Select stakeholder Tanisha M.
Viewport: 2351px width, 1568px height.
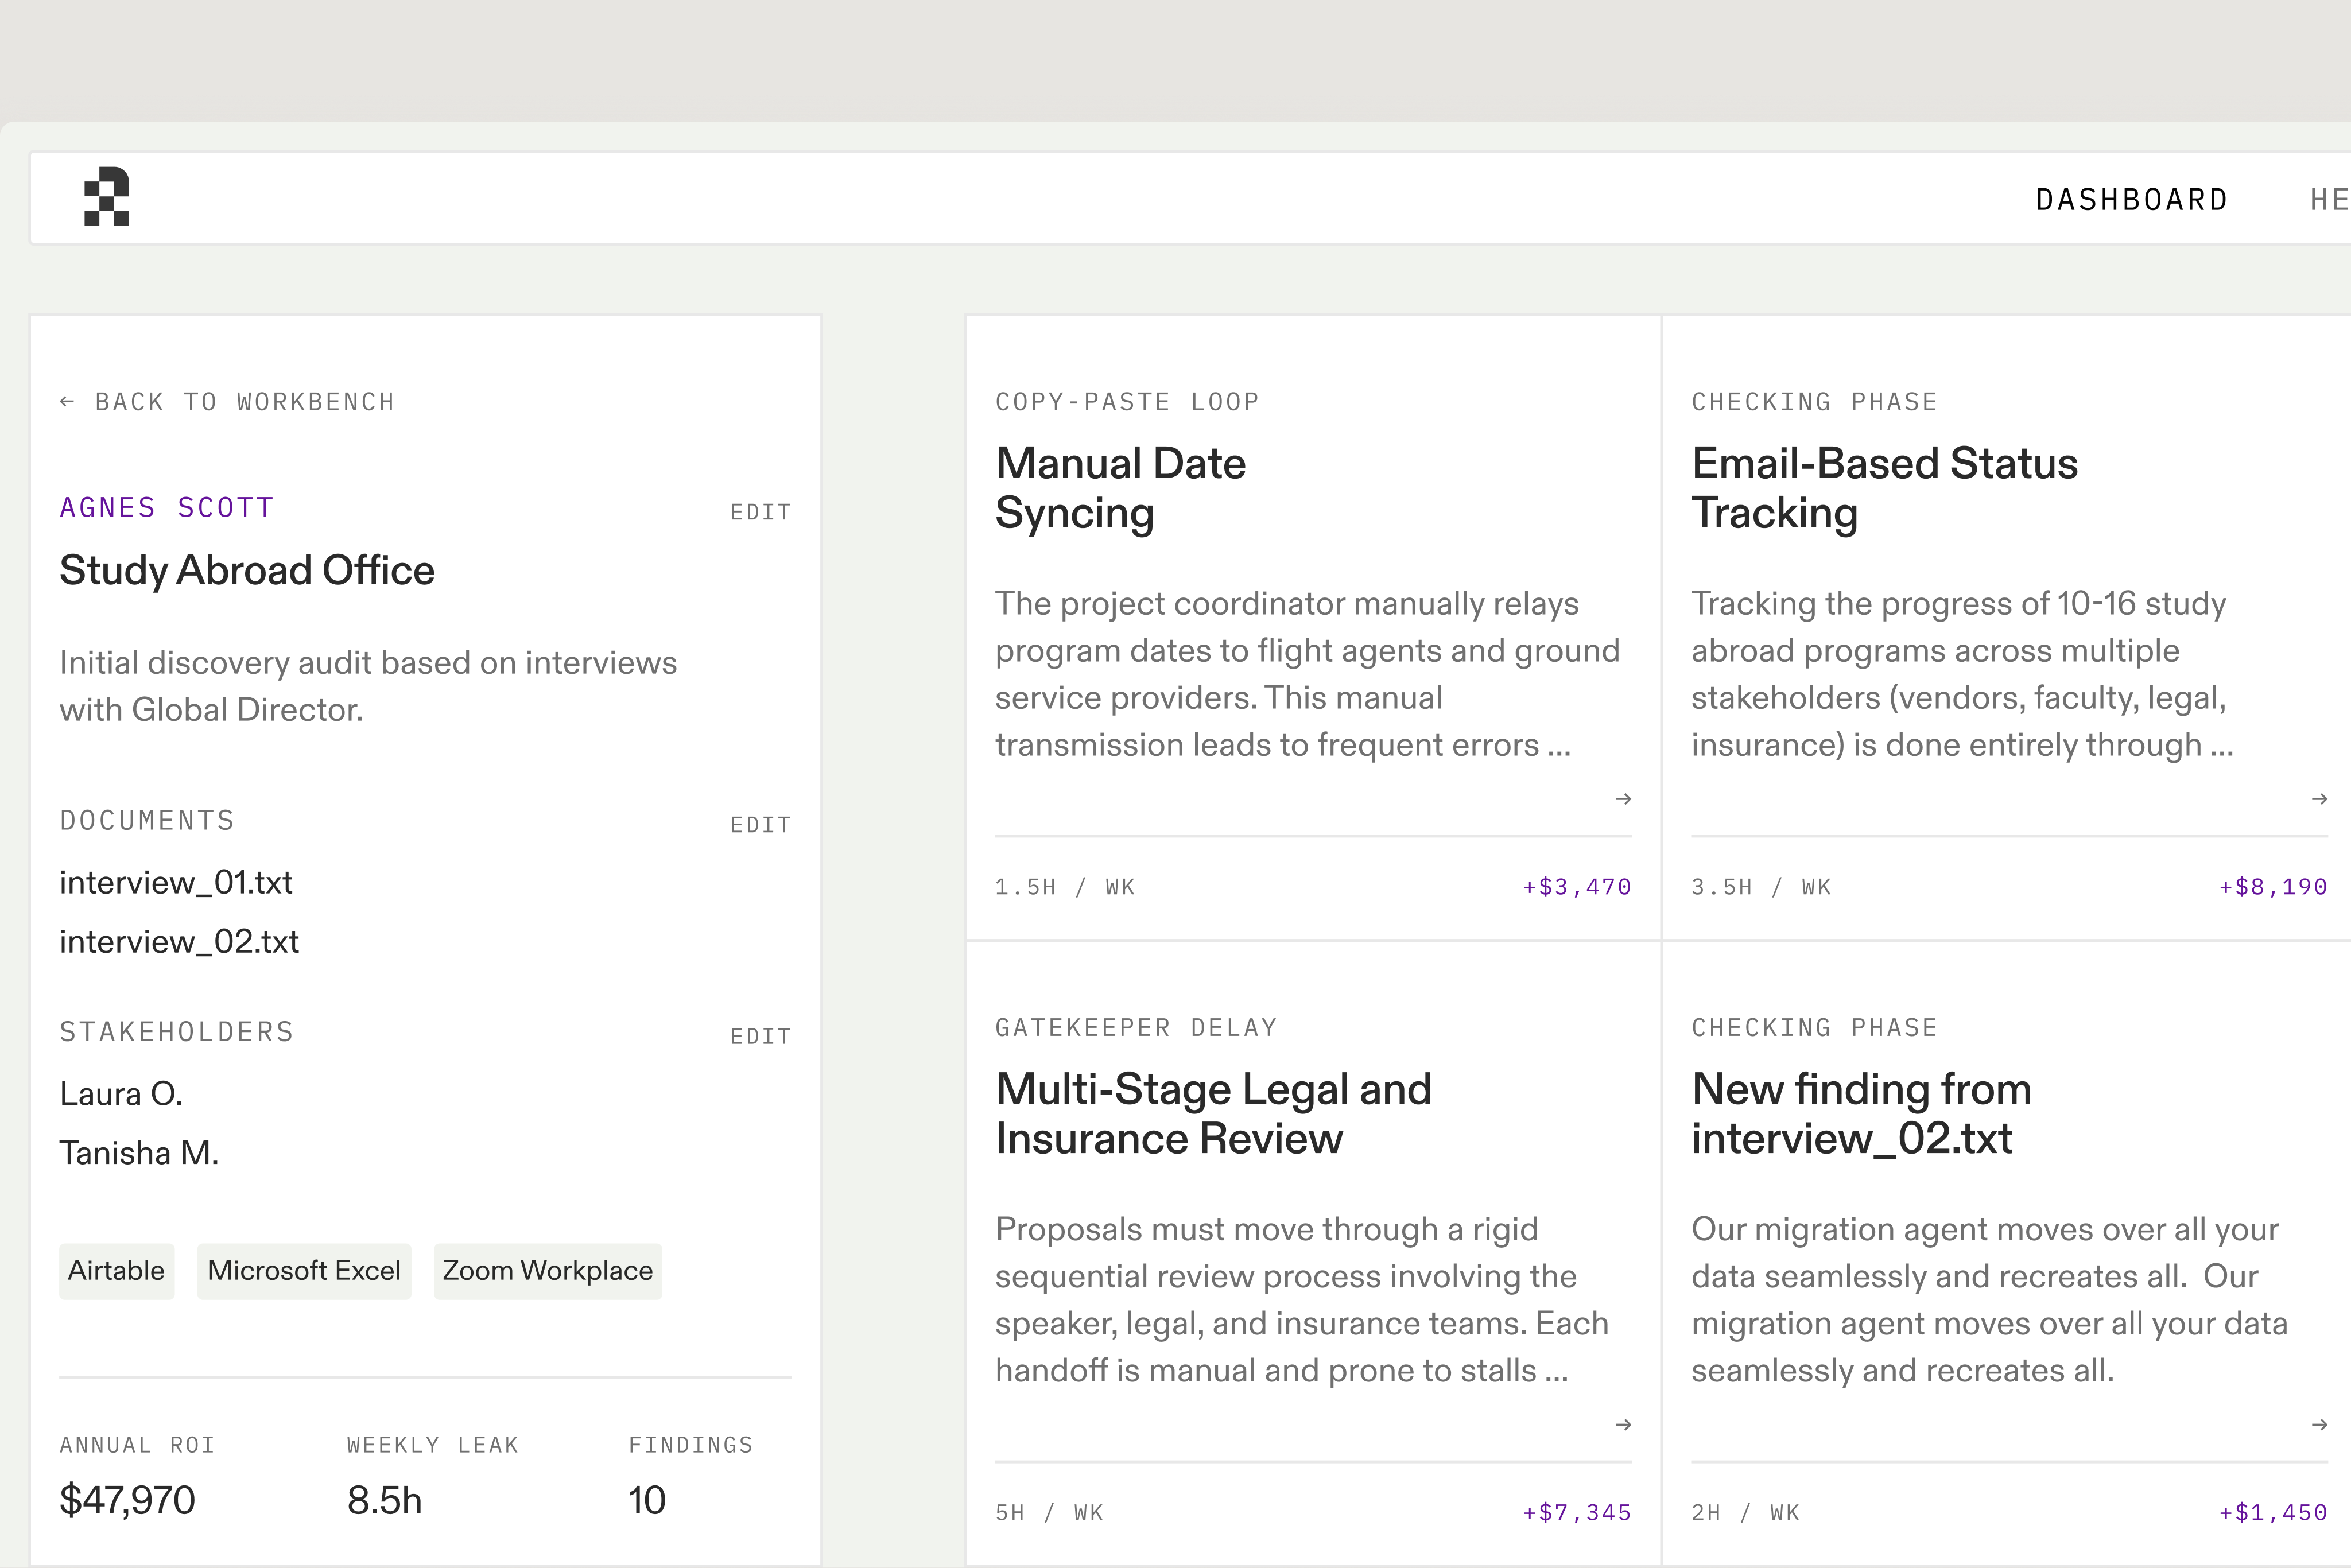click(139, 1153)
